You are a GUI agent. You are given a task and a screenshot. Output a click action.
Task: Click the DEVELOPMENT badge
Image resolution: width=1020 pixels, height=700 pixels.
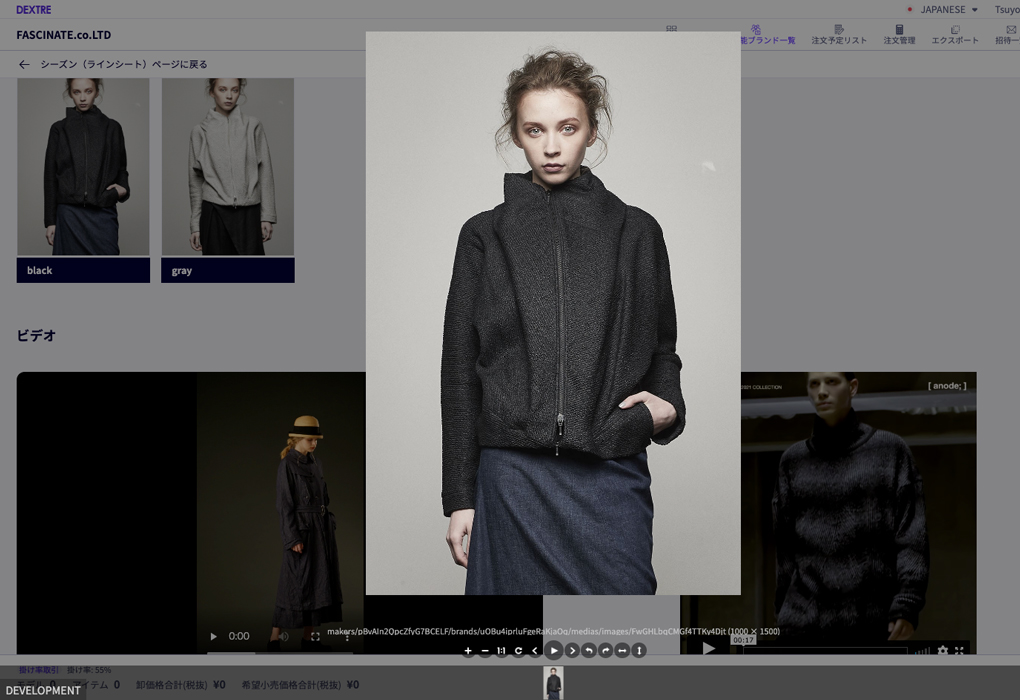point(43,690)
